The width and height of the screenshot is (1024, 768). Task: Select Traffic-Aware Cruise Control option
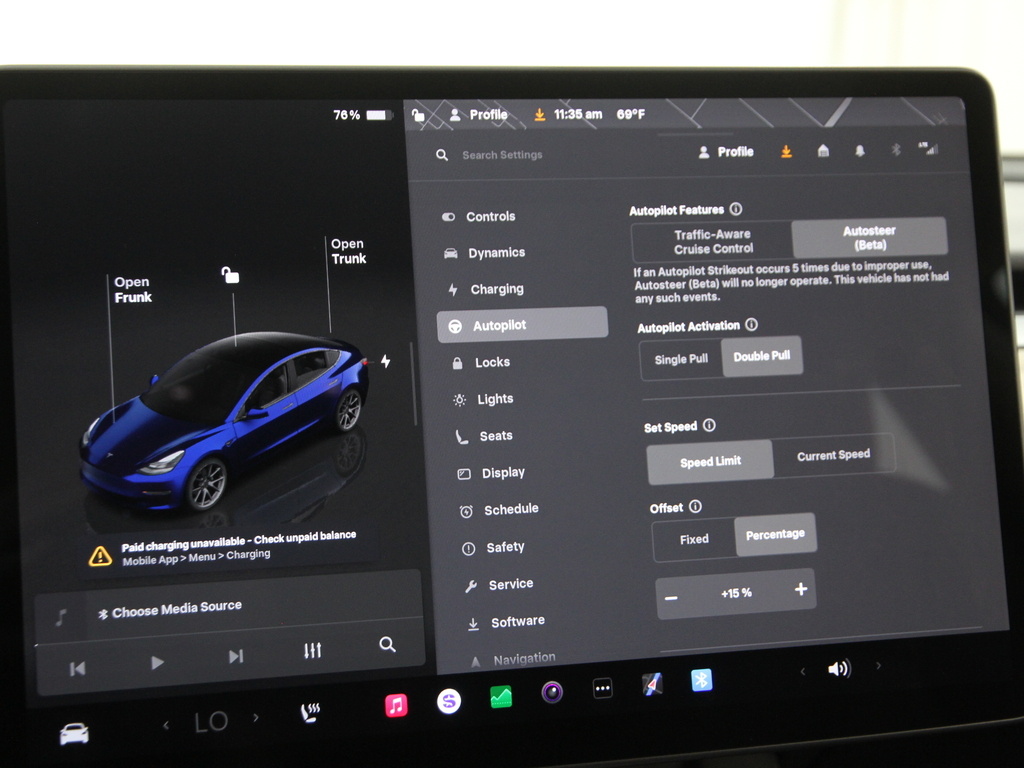[x=712, y=241]
